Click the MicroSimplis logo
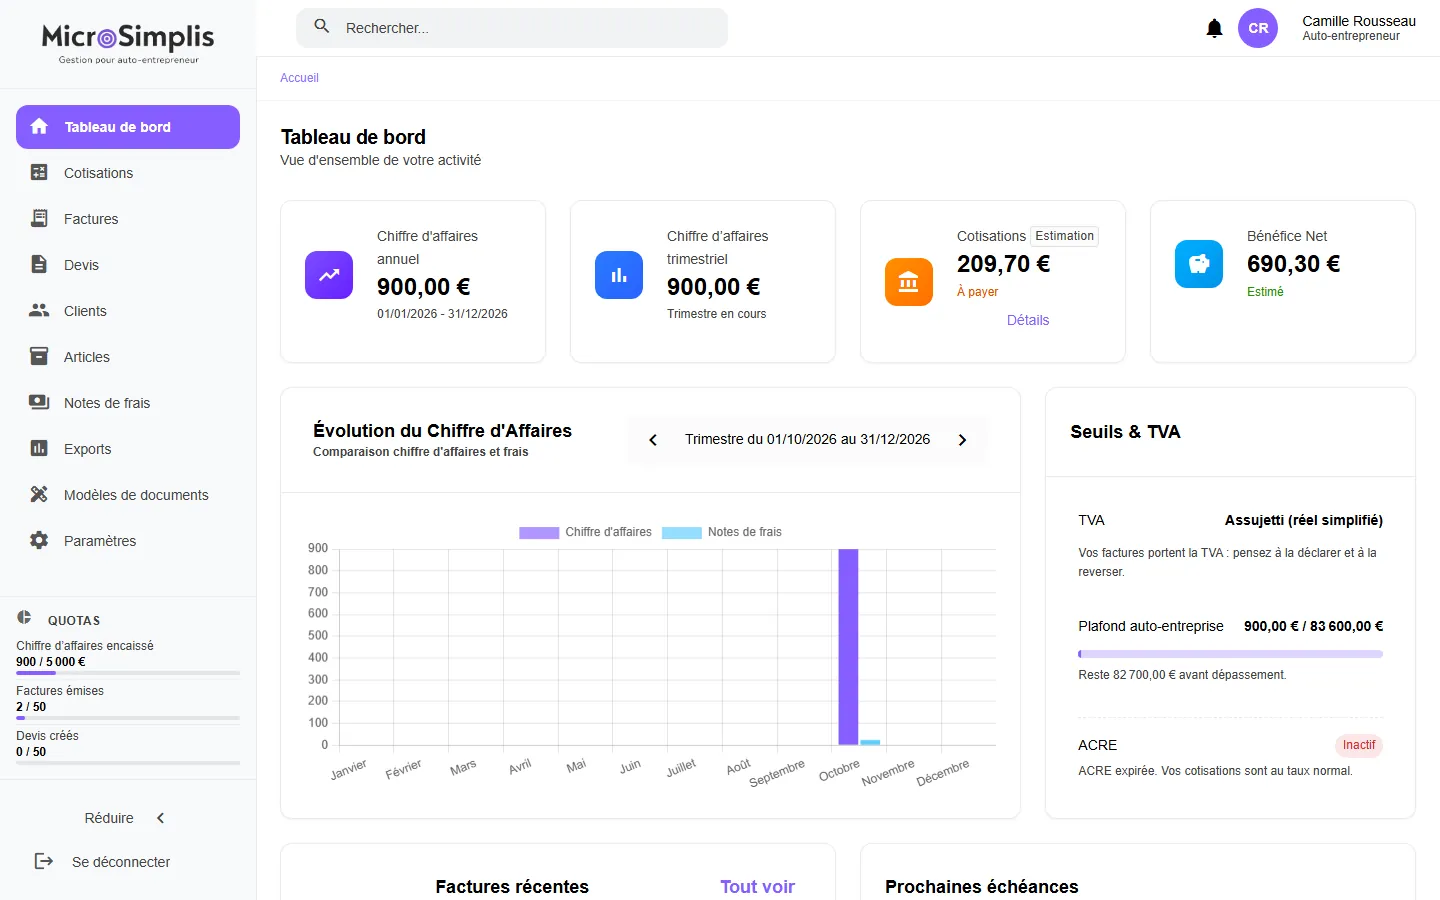Viewport: 1440px width, 900px height. pos(128,44)
